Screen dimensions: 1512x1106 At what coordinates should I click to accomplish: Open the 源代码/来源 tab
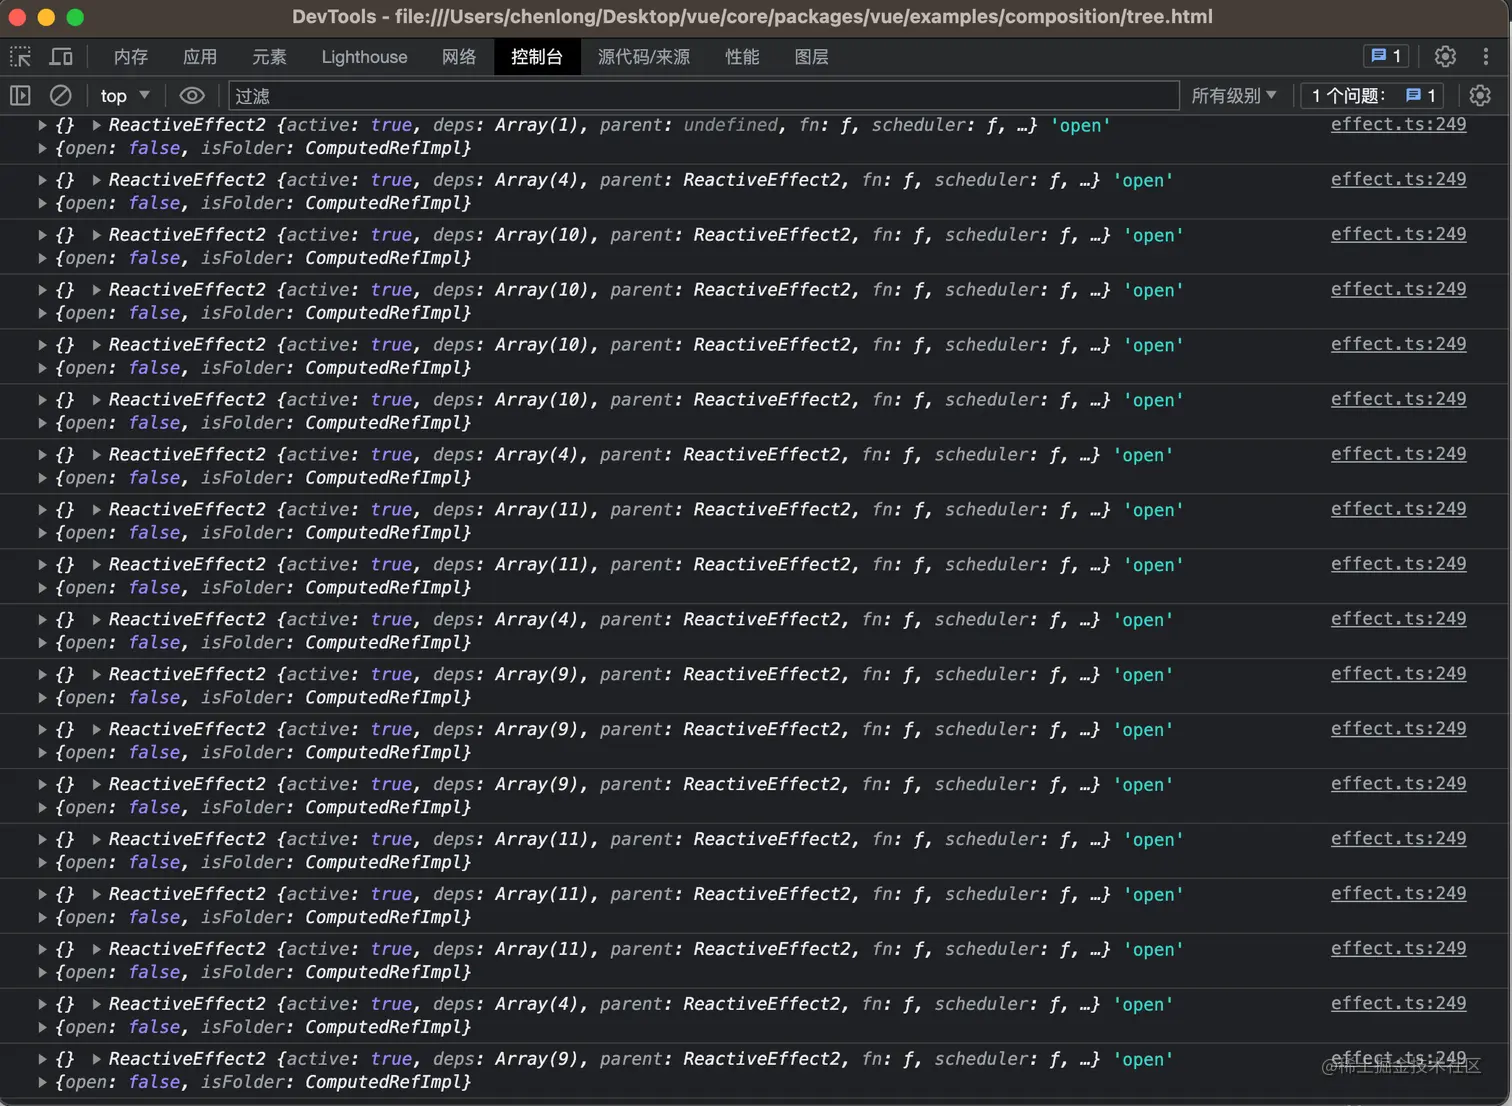[x=644, y=57]
